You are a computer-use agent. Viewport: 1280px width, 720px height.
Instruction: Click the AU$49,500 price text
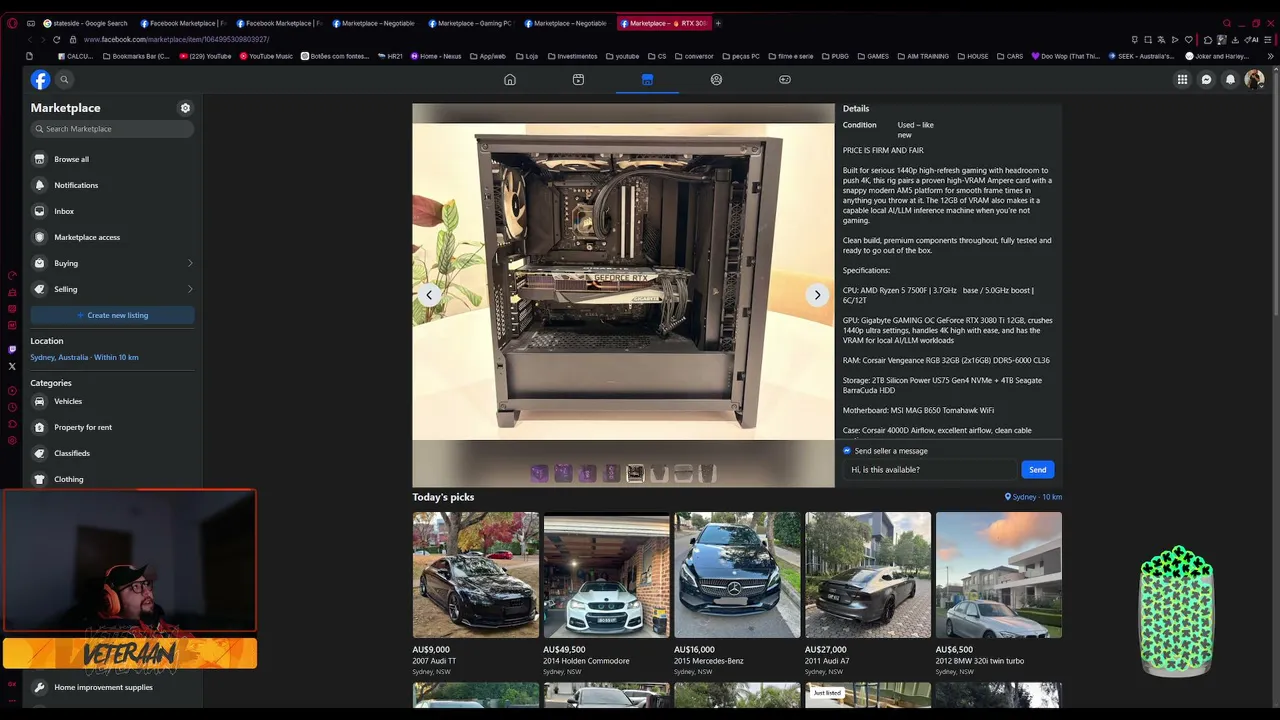(x=564, y=650)
